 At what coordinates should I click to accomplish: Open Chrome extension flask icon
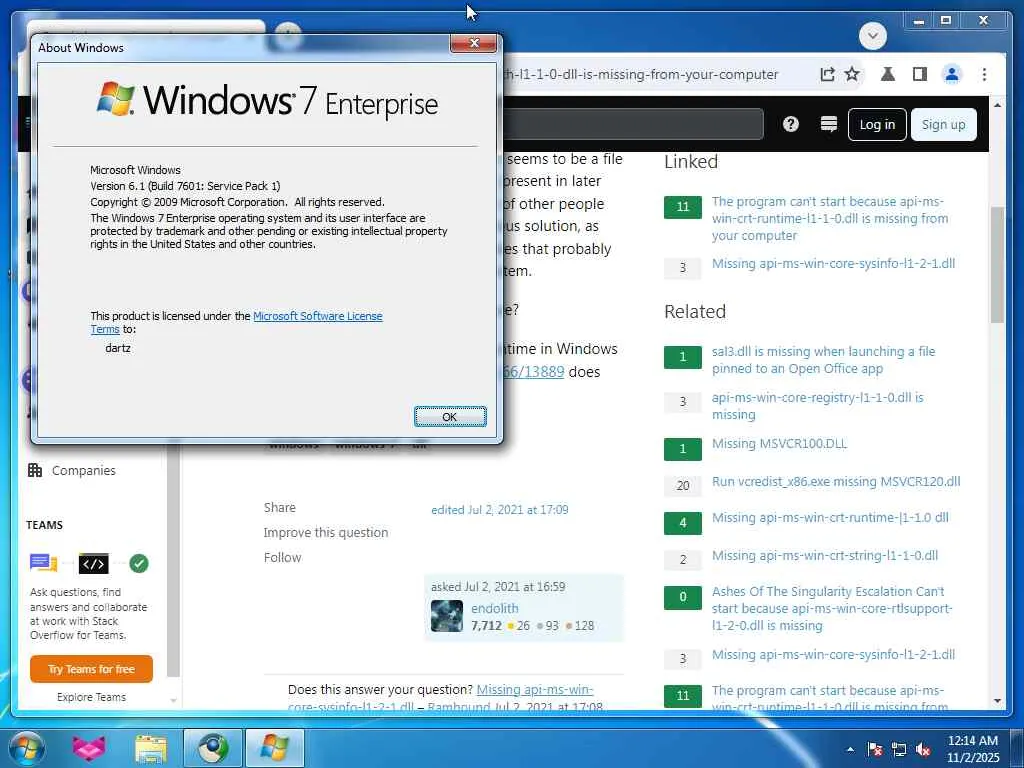point(888,74)
